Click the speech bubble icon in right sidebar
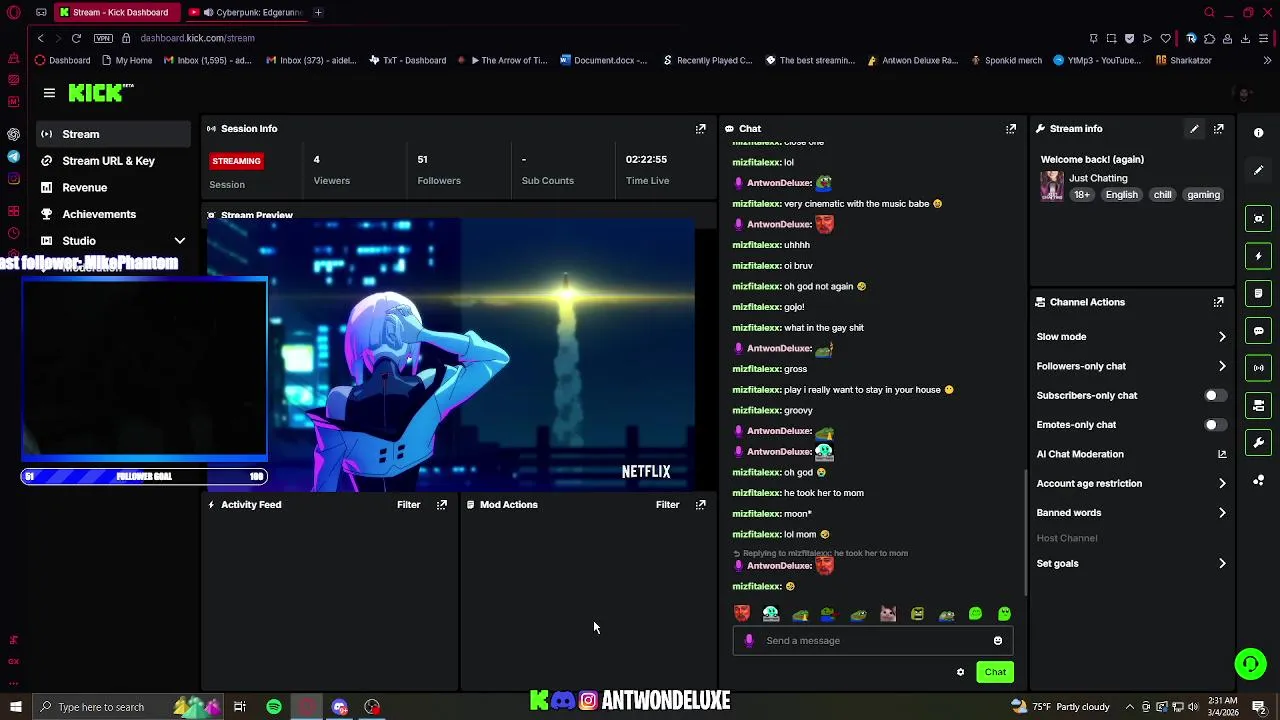 [1259, 331]
